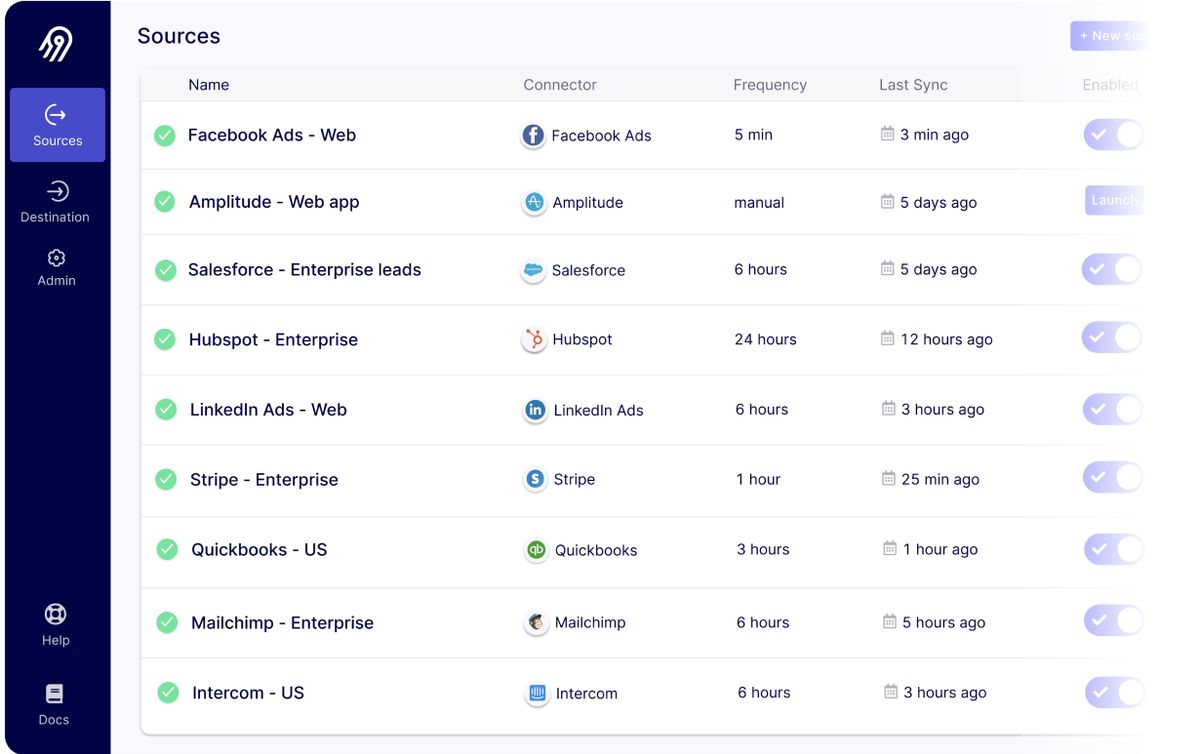
Task: Select the Hubspot connector icon
Action: point(534,339)
